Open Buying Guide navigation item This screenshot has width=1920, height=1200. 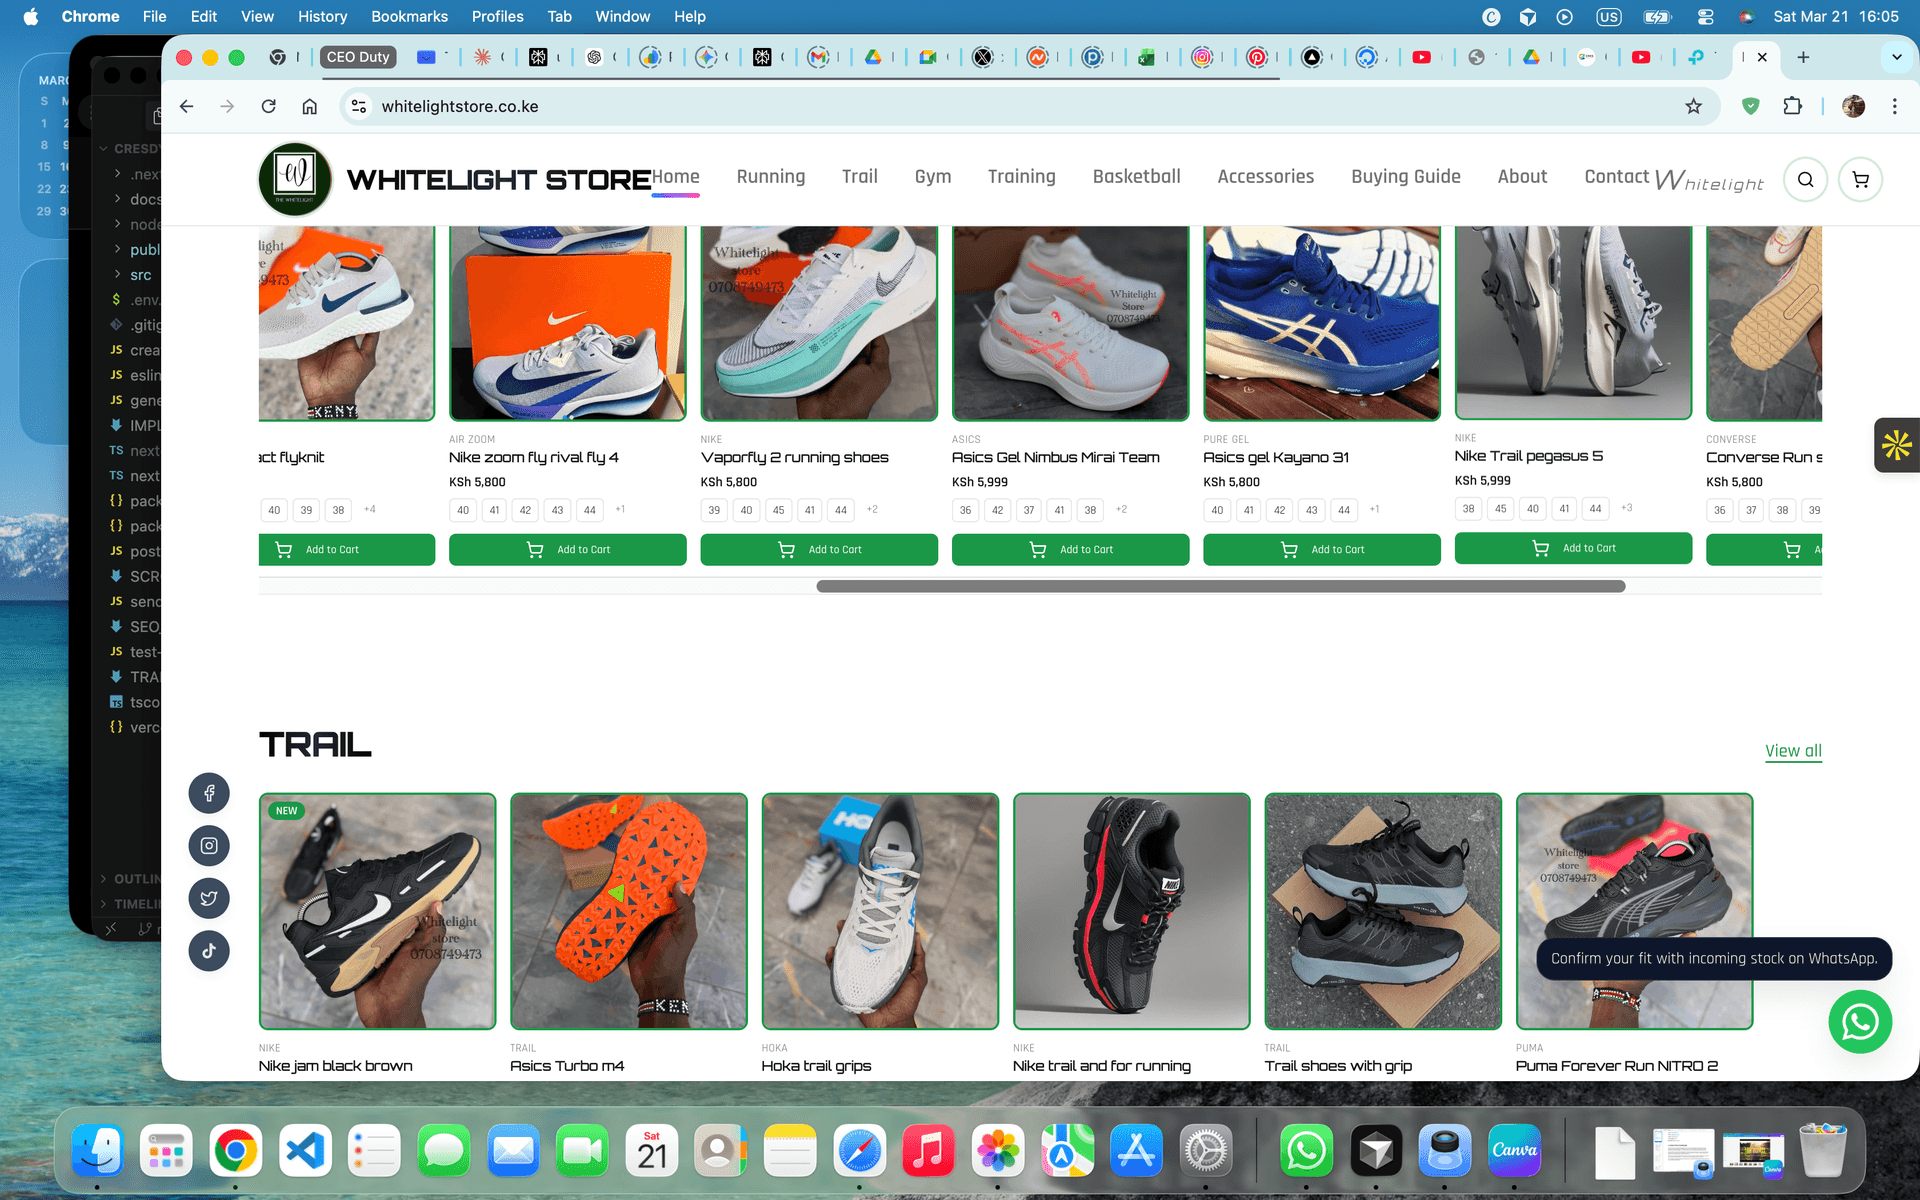[x=1406, y=177]
